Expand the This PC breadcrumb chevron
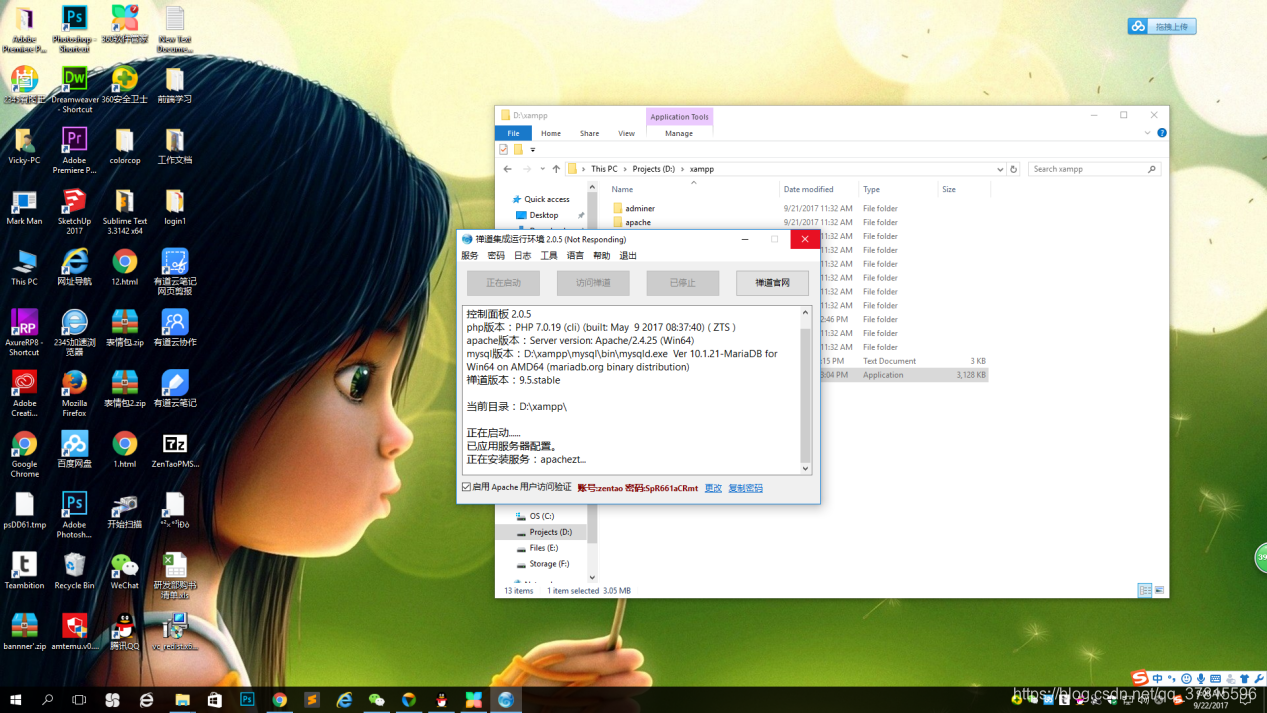The width and height of the screenshot is (1267, 713). (625, 169)
